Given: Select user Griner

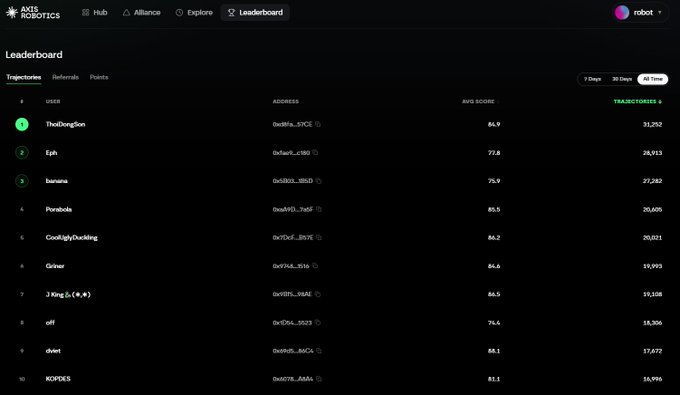Looking at the screenshot, I should tap(55, 266).
